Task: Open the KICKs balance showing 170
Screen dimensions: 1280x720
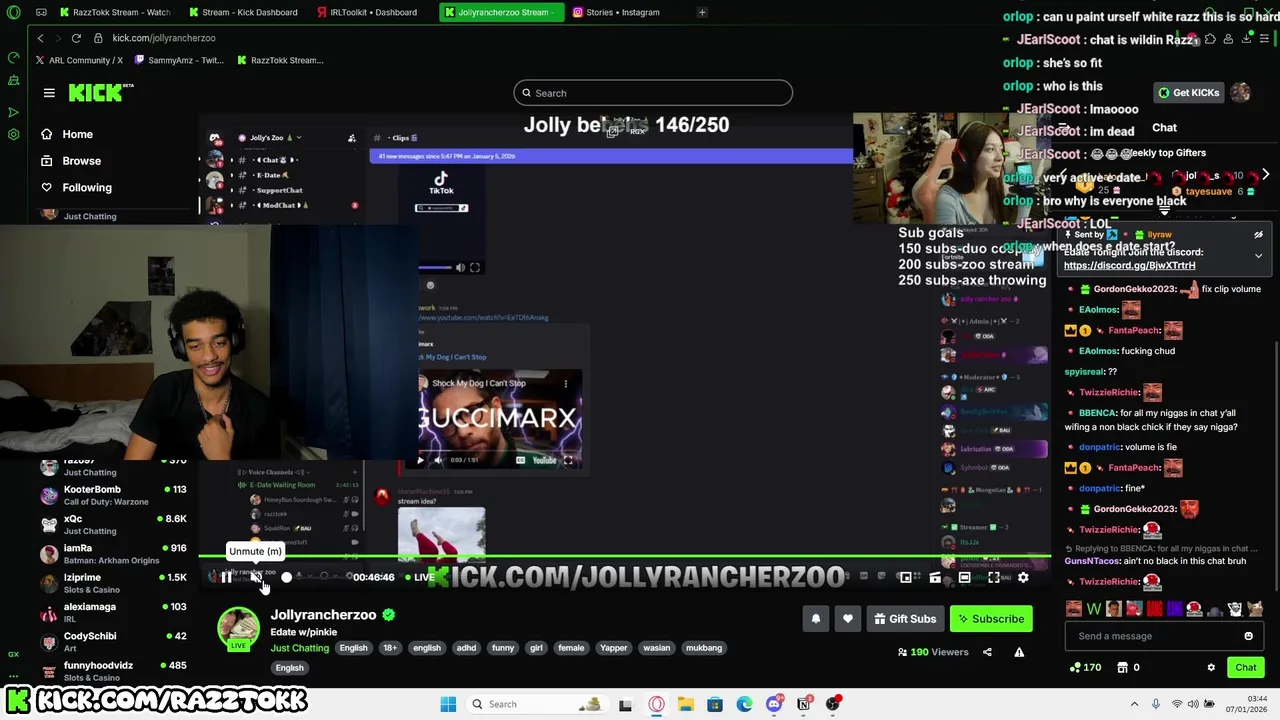Action: pyautogui.click(x=1086, y=668)
